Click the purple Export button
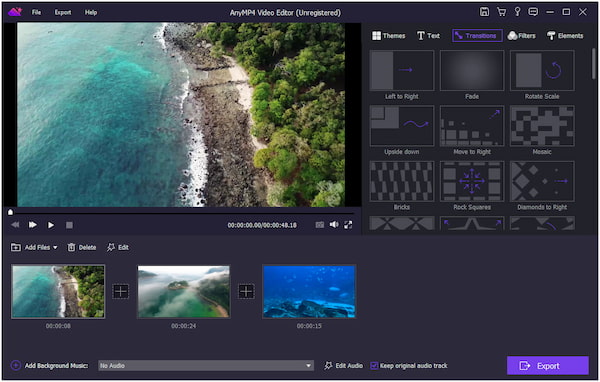Screen dimensions: 600x382 [x=548, y=366]
